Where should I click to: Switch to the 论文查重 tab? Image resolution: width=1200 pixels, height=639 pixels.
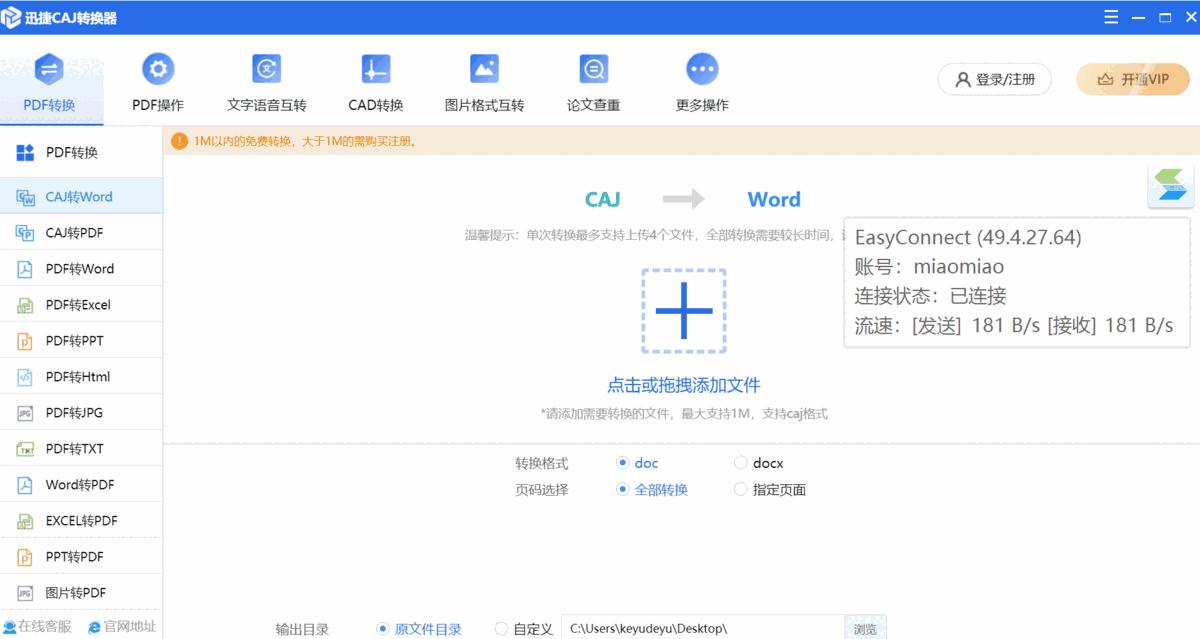593,80
